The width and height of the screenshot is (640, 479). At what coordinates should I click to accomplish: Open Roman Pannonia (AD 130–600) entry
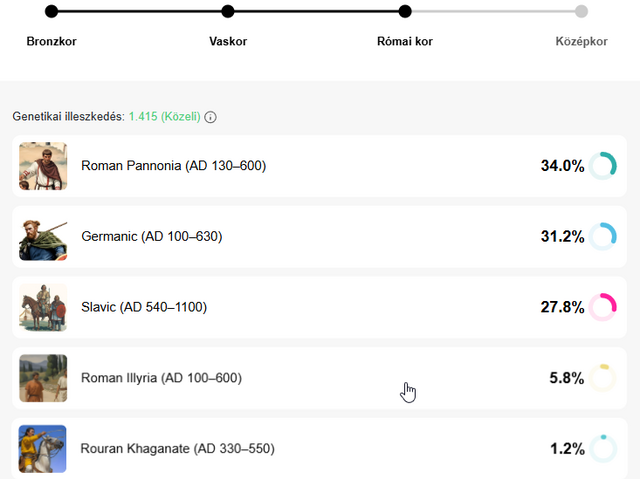pyautogui.click(x=174, y=166)
